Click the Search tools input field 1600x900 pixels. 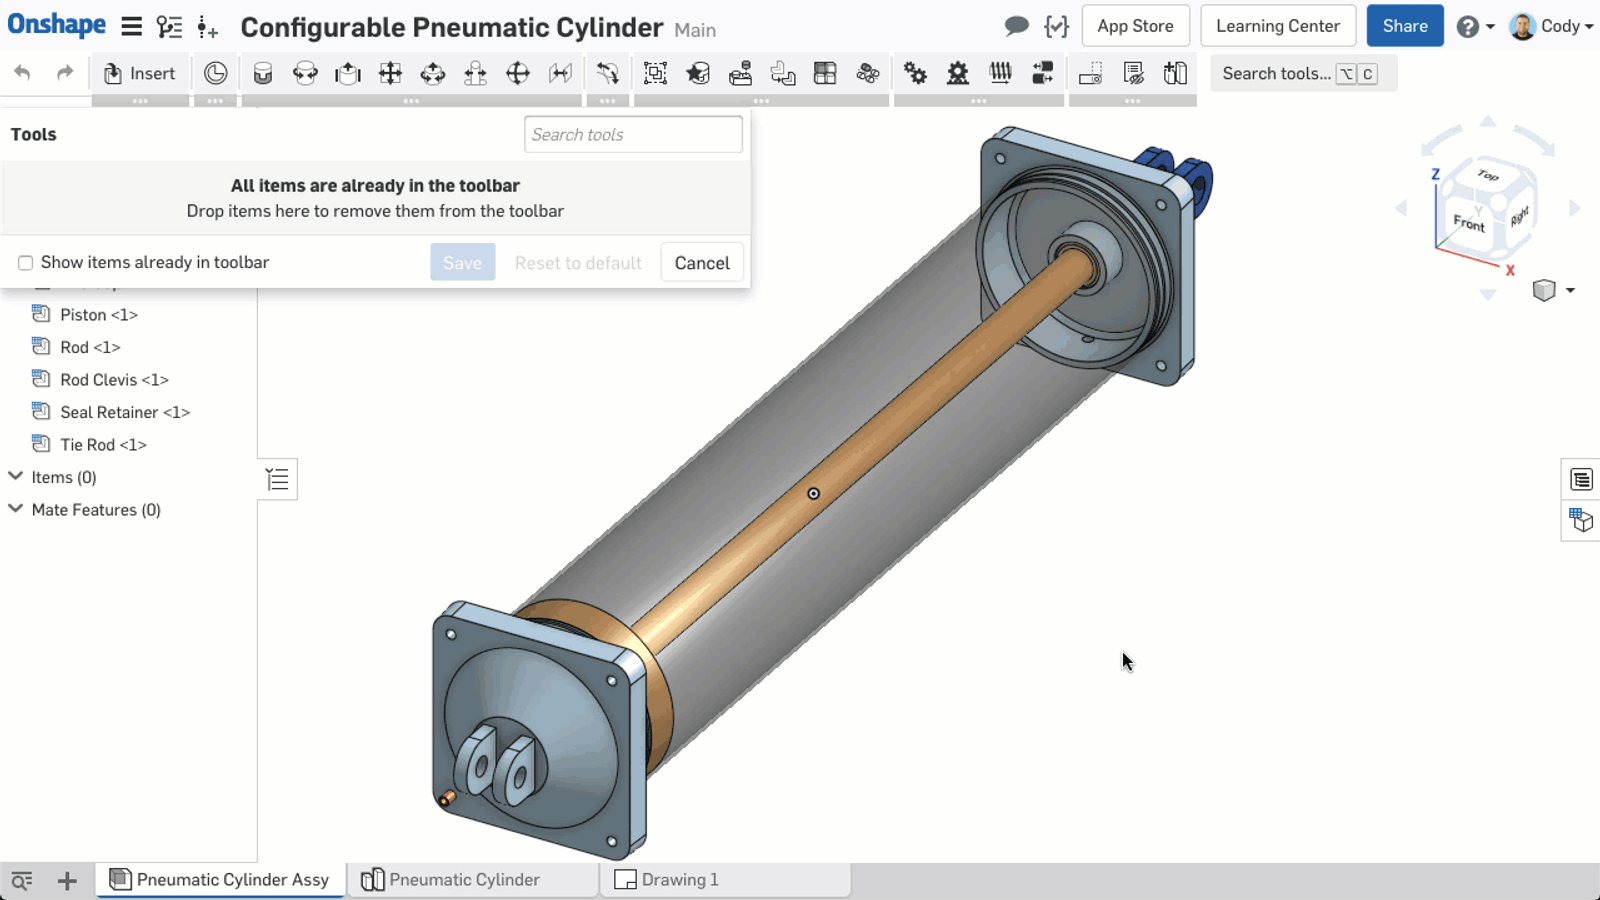tap(633, 135)
